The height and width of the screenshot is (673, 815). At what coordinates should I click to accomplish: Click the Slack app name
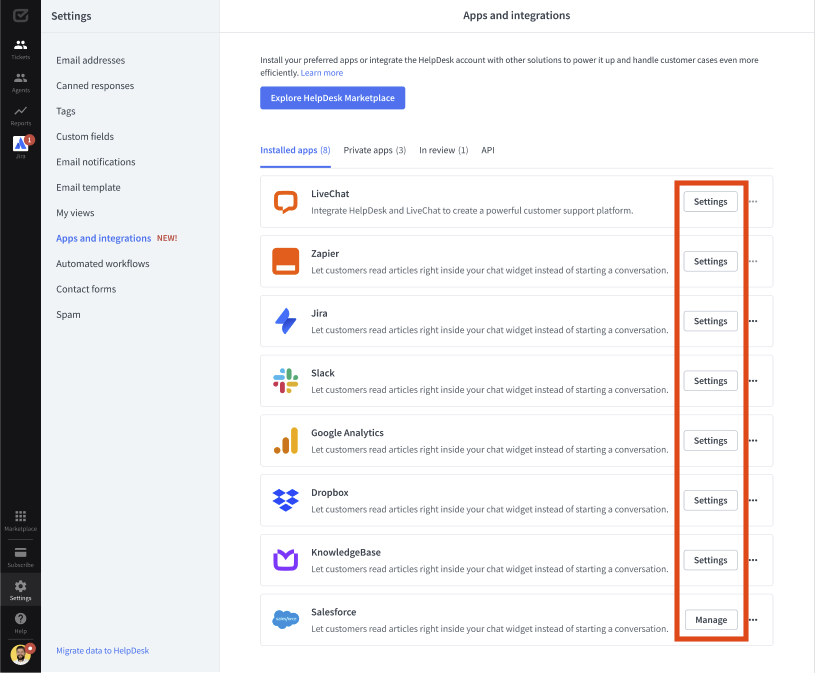point(323,373)
